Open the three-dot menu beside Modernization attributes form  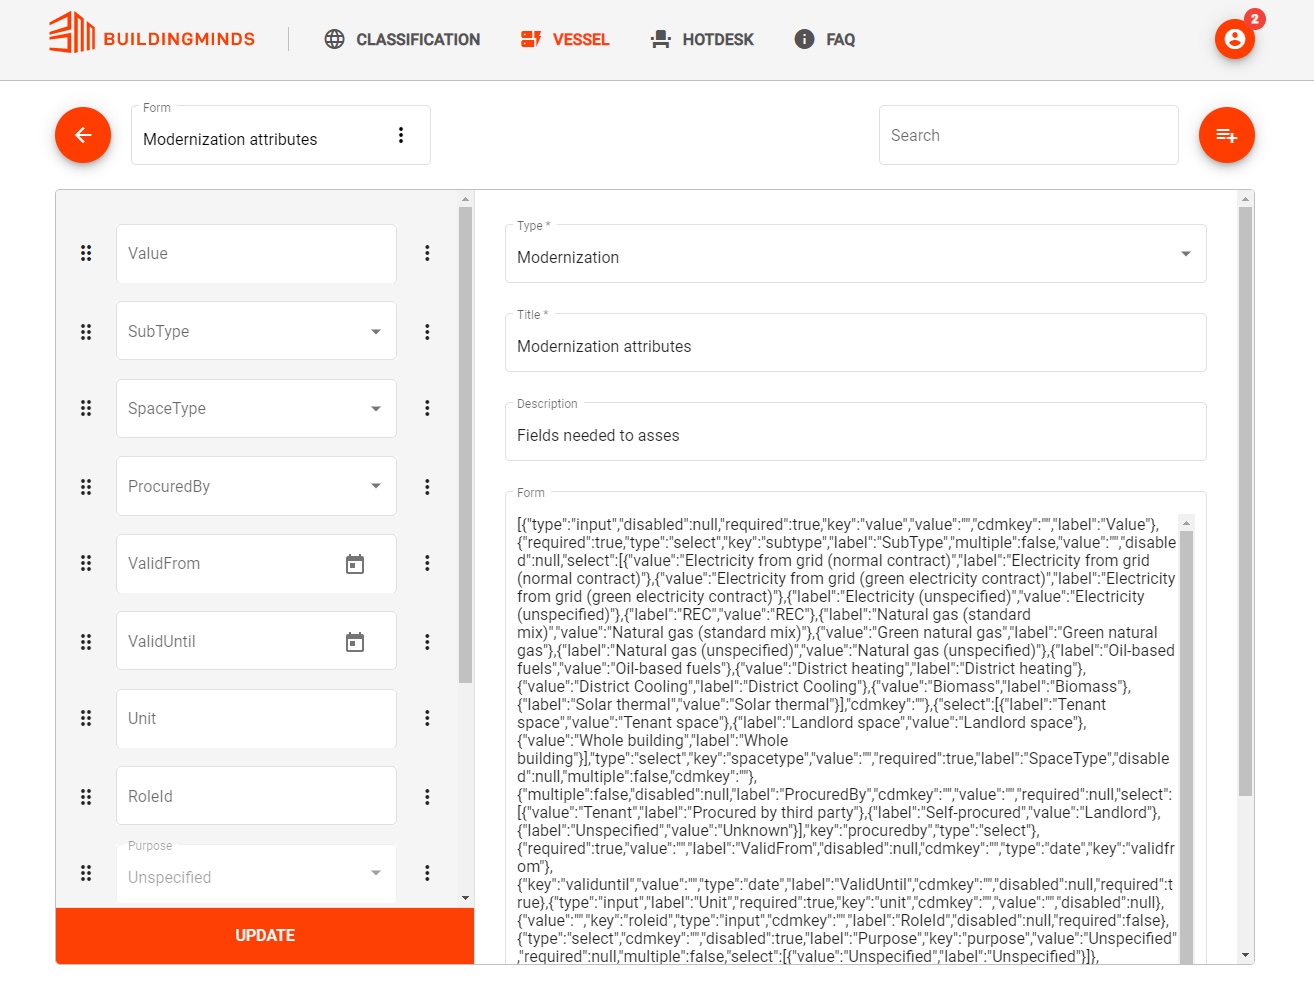pos(401,135)
